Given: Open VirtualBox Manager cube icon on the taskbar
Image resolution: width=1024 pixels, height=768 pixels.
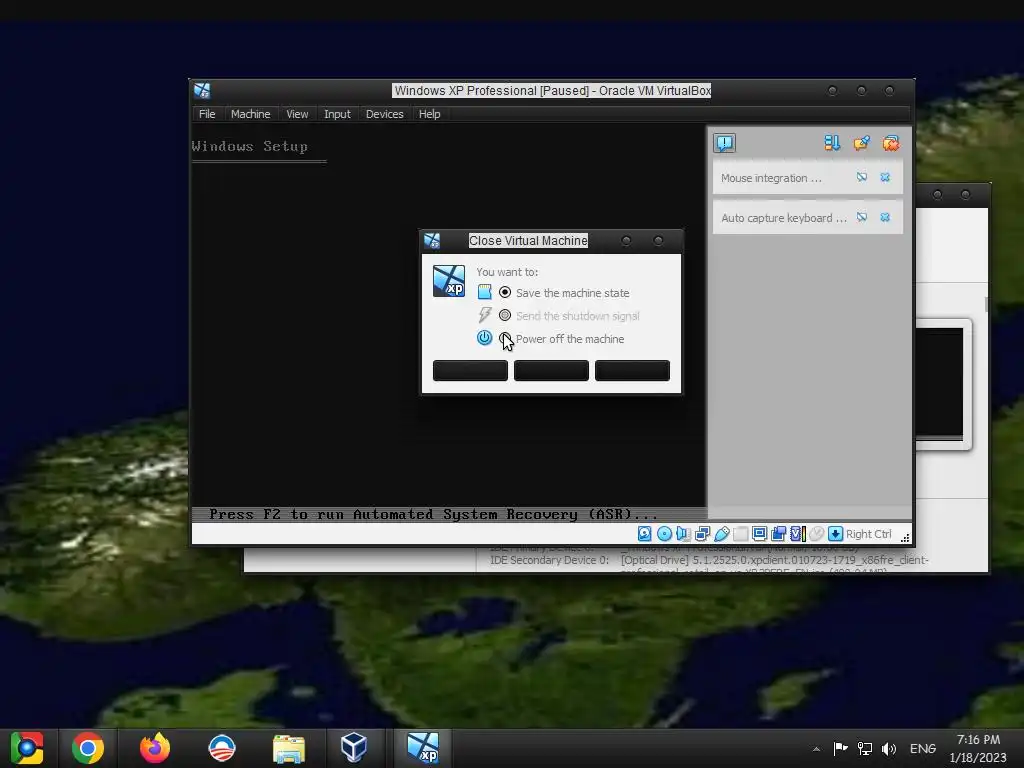Looking at the screenshot, I should [354, 748].
